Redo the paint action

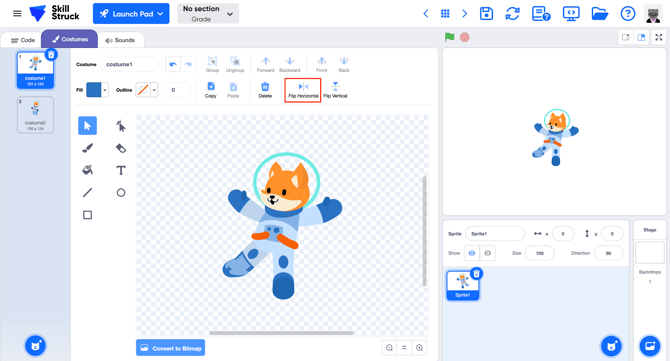188,65
